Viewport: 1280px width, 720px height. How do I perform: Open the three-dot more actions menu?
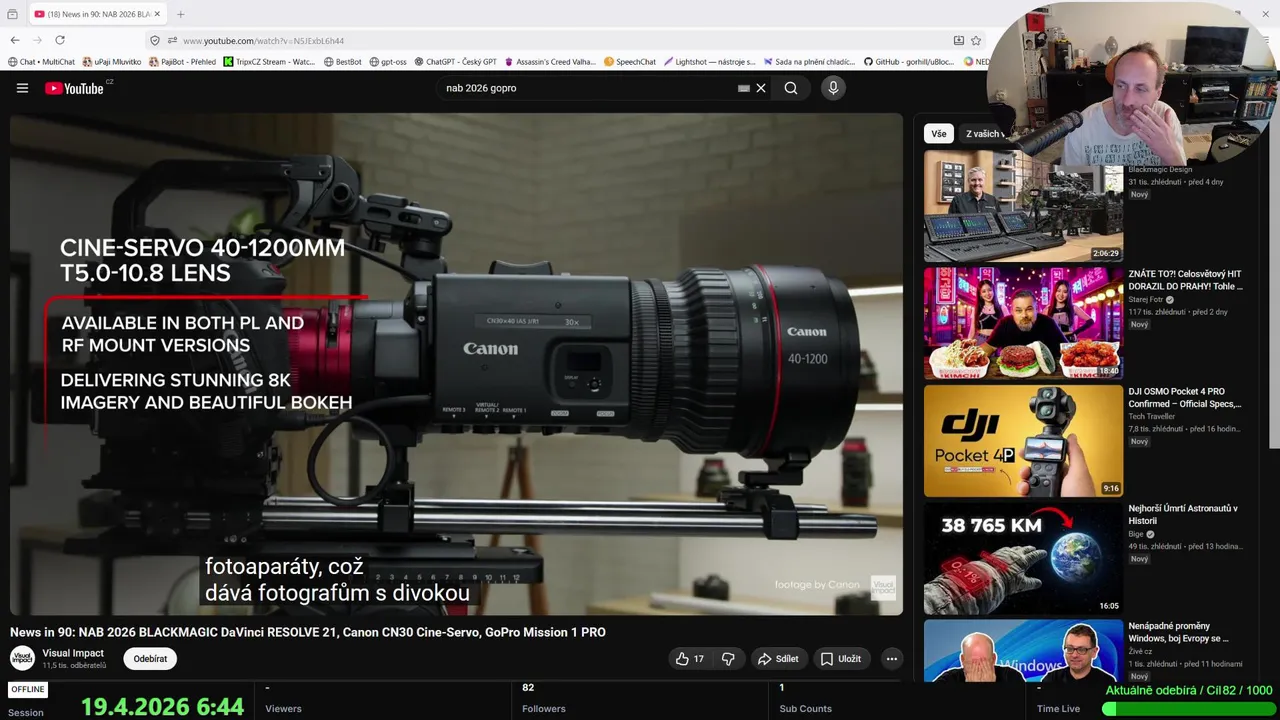891,659
